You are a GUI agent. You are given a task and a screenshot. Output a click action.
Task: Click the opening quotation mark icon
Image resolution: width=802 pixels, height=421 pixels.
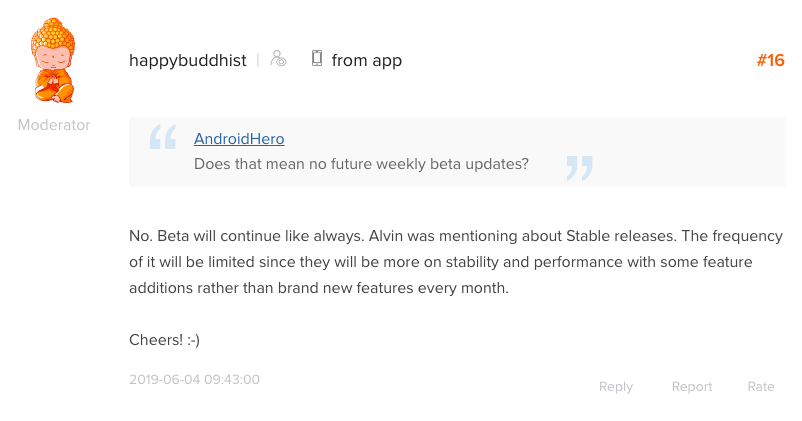(x=163, y=137)
